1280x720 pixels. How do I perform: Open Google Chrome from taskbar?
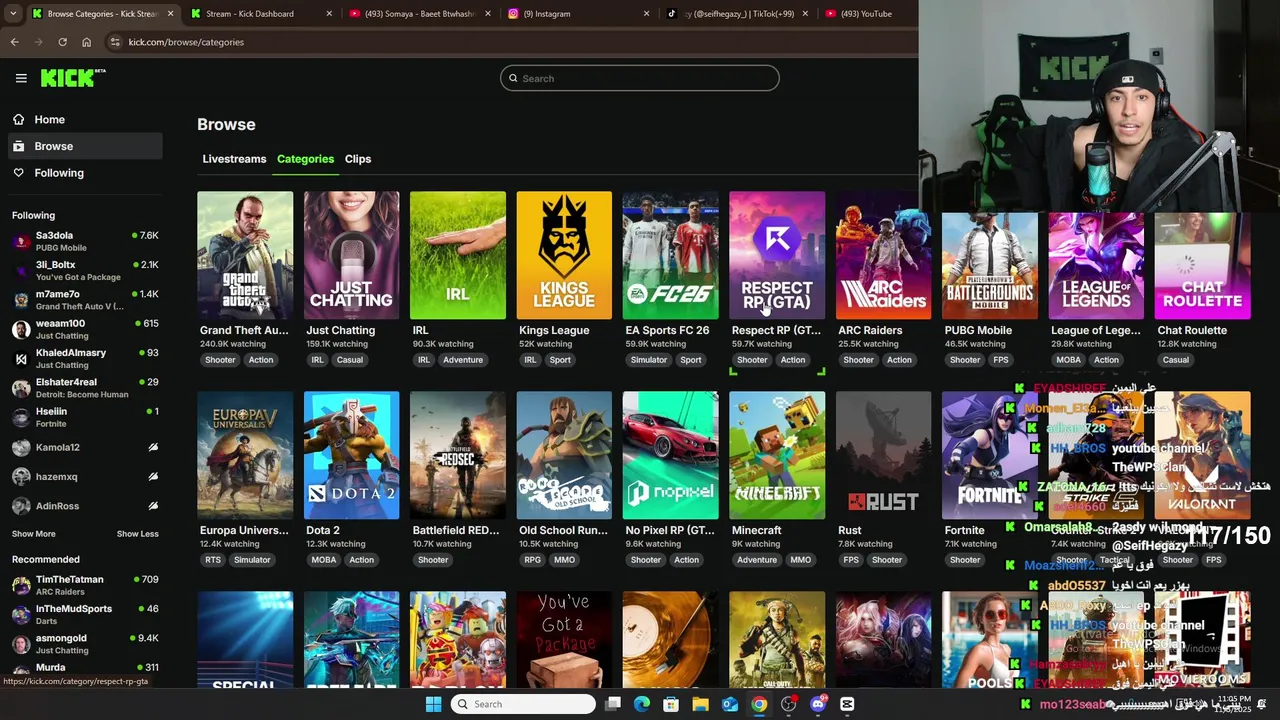point(760,704)
